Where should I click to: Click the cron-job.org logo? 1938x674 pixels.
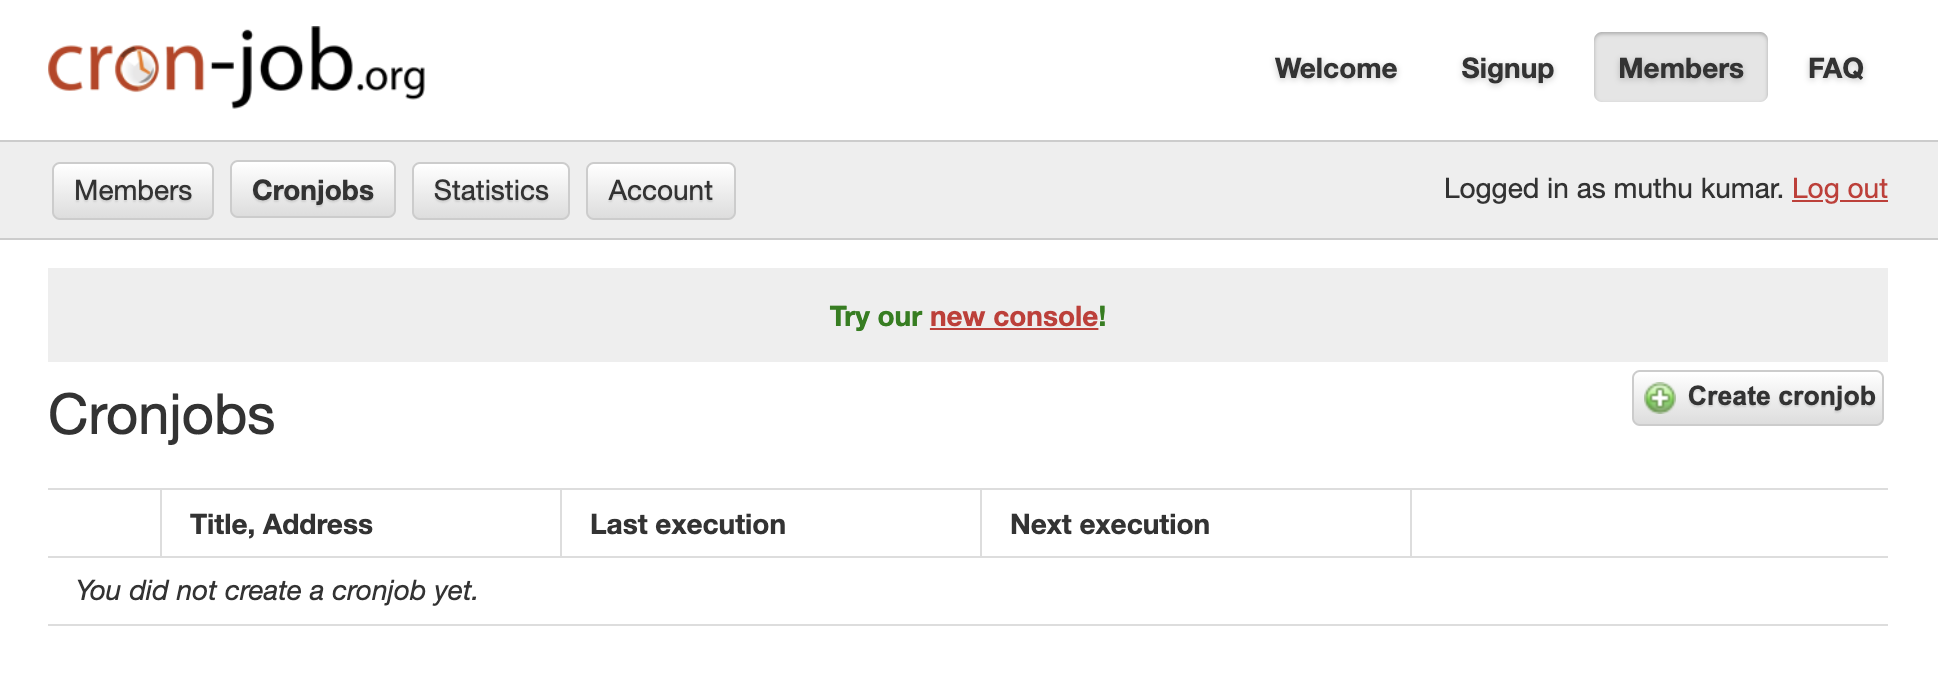point(236,66)
